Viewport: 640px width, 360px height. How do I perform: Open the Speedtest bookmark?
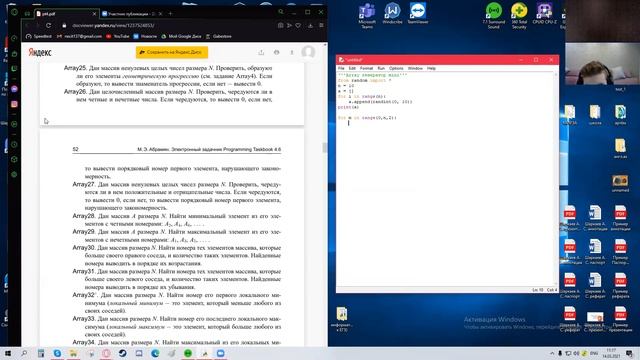[x=39, y=36]
